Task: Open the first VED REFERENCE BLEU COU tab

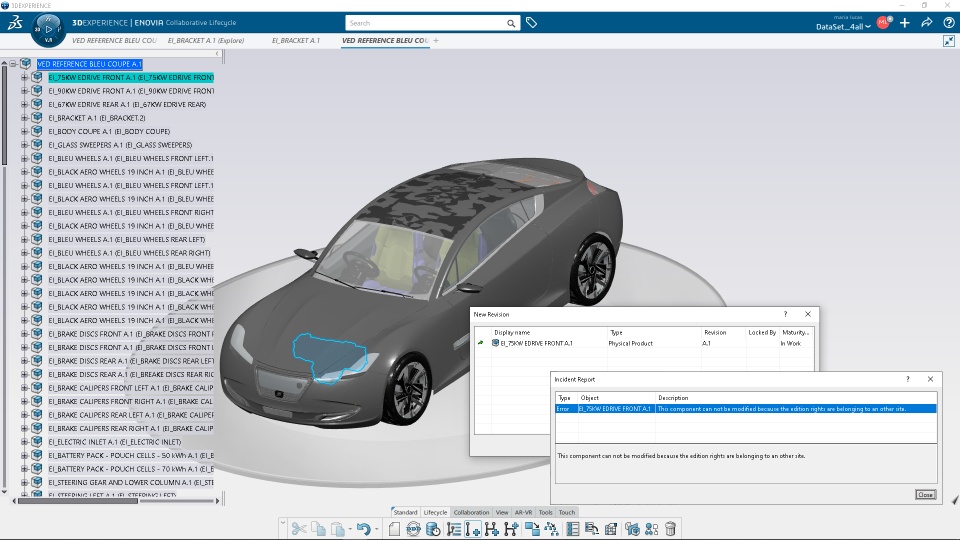Action: (114, 40)
